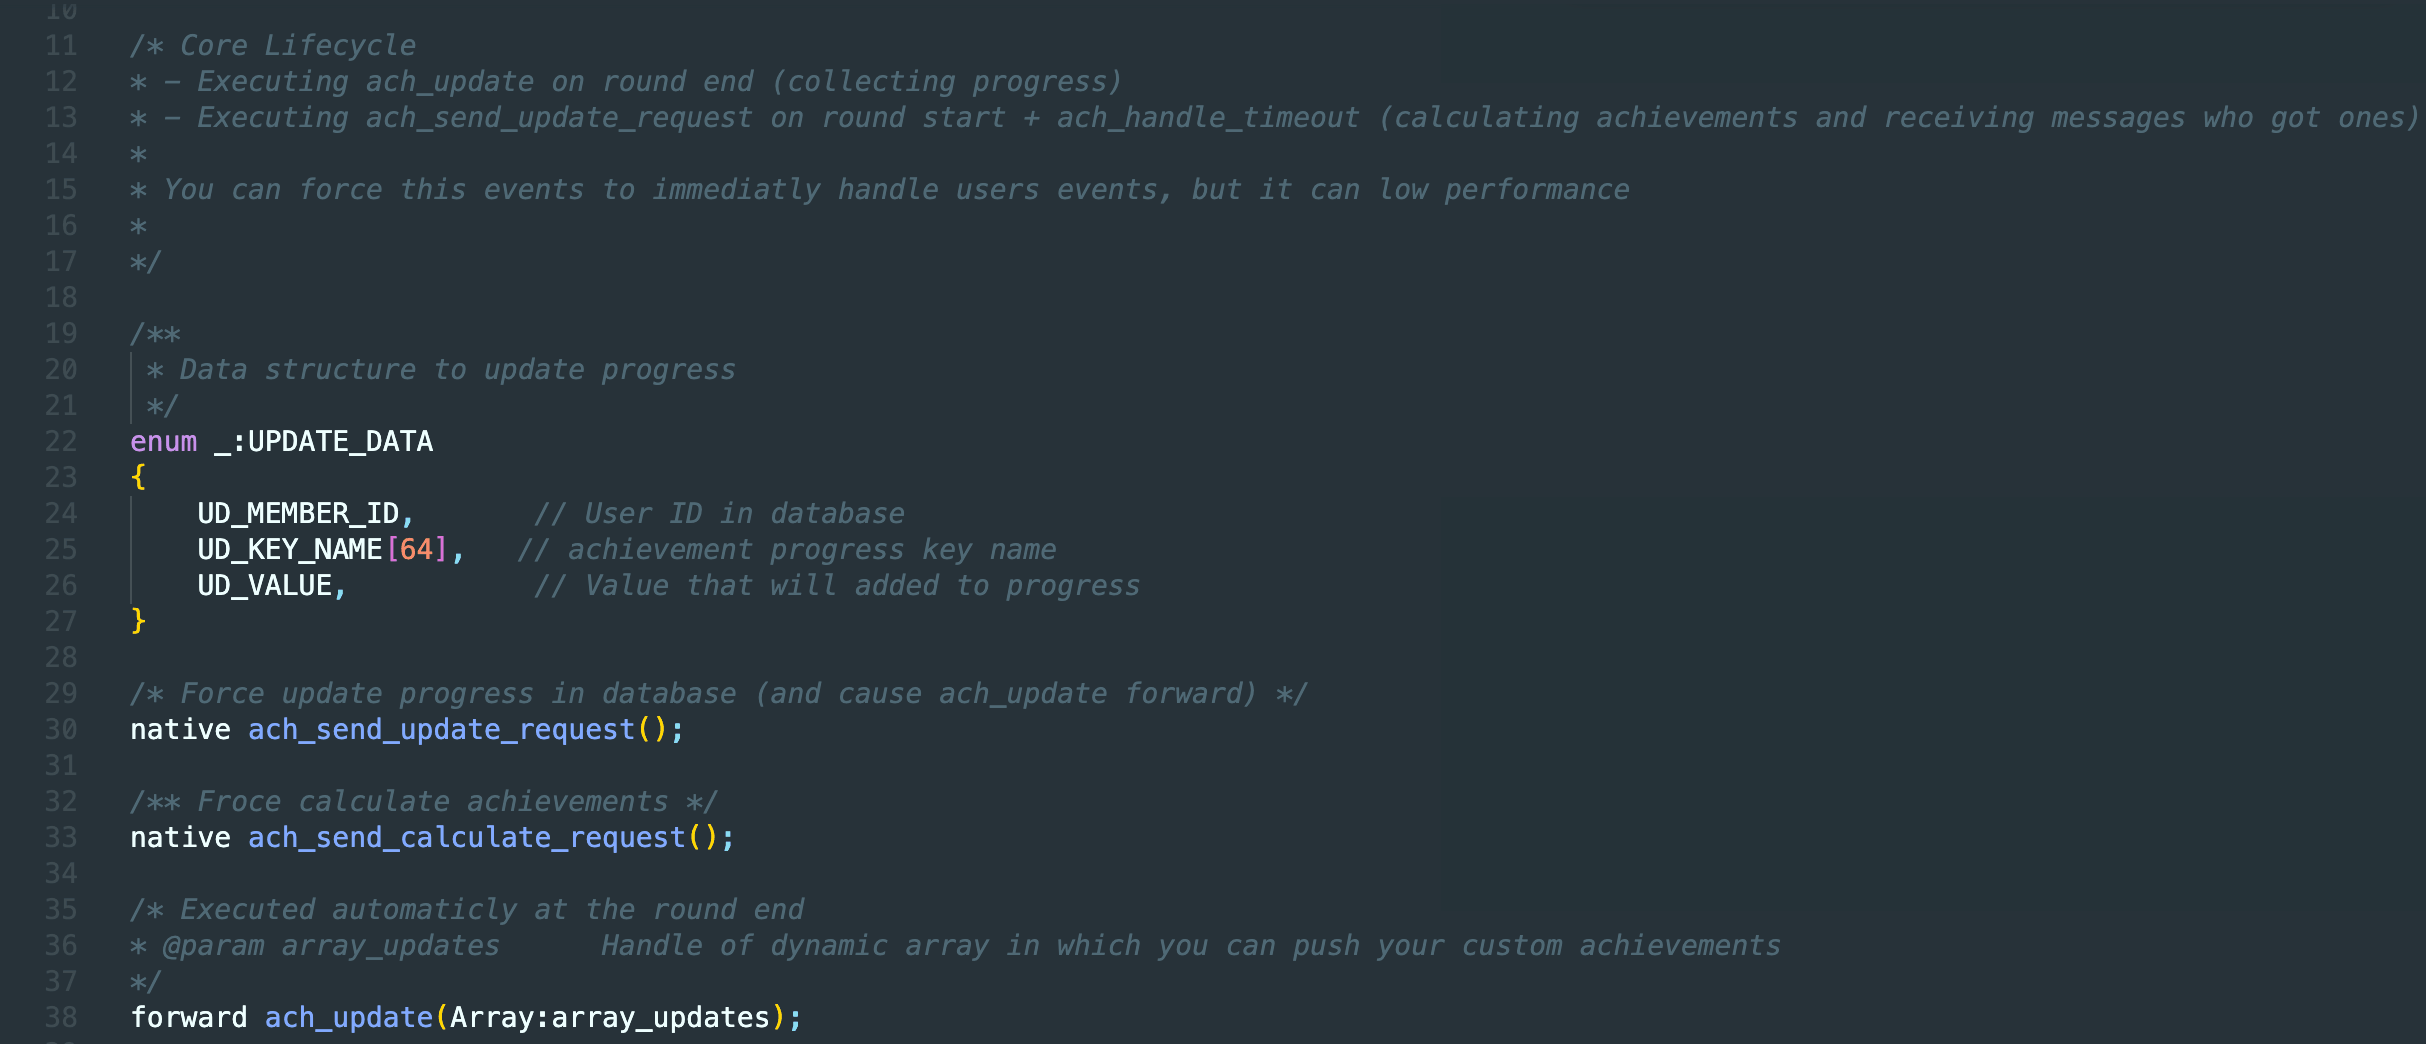Click the "Froce calculate achievements" comment

click(x=432, y=802)
